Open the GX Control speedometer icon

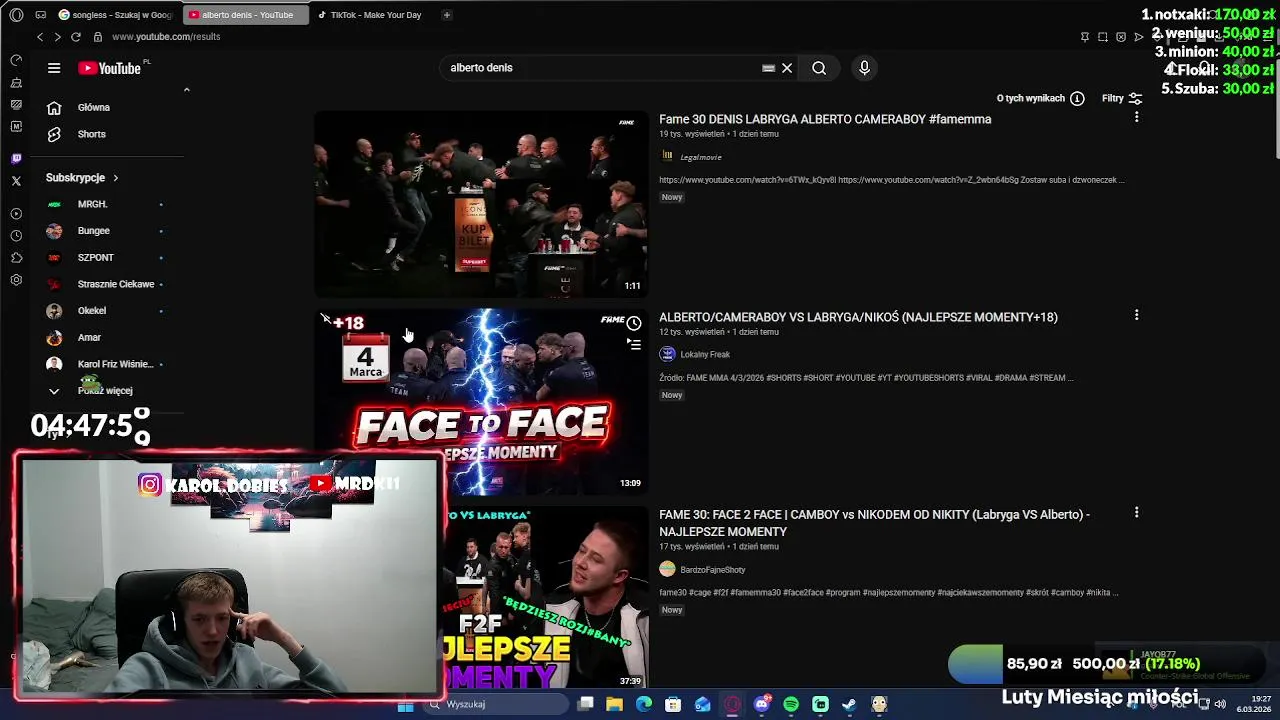[x=16, y=60]
